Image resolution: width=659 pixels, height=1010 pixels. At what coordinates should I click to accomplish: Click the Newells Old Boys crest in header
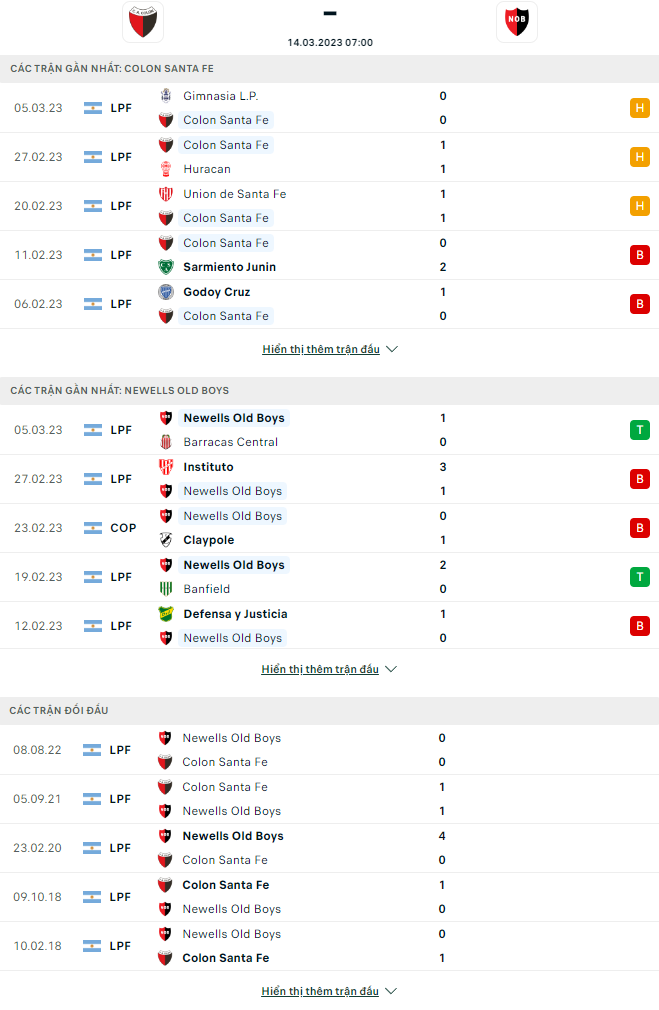pos(516,22)
